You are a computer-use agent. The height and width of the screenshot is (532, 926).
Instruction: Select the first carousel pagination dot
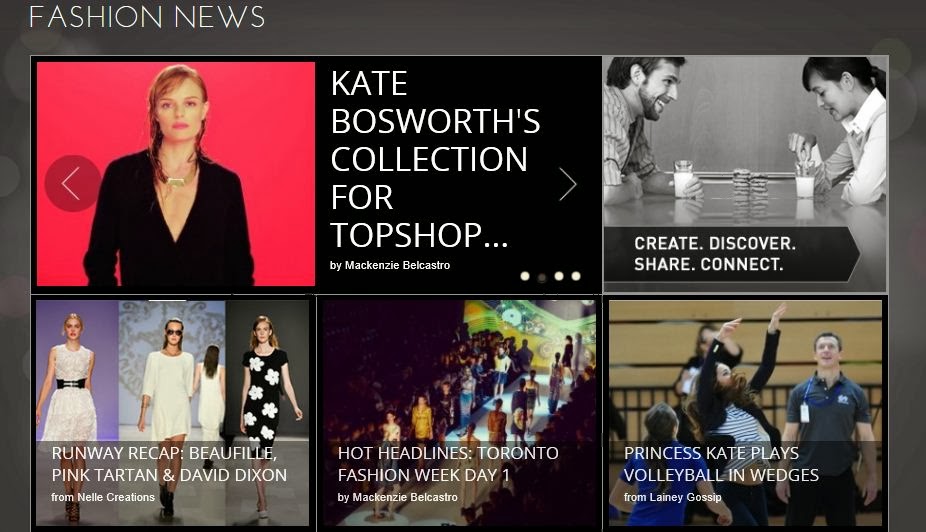(x=524, y=276)
